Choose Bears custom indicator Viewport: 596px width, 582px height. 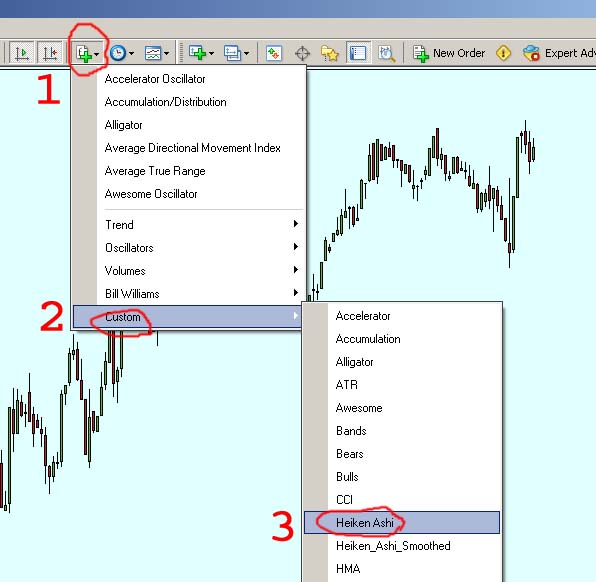click(402, 454)
